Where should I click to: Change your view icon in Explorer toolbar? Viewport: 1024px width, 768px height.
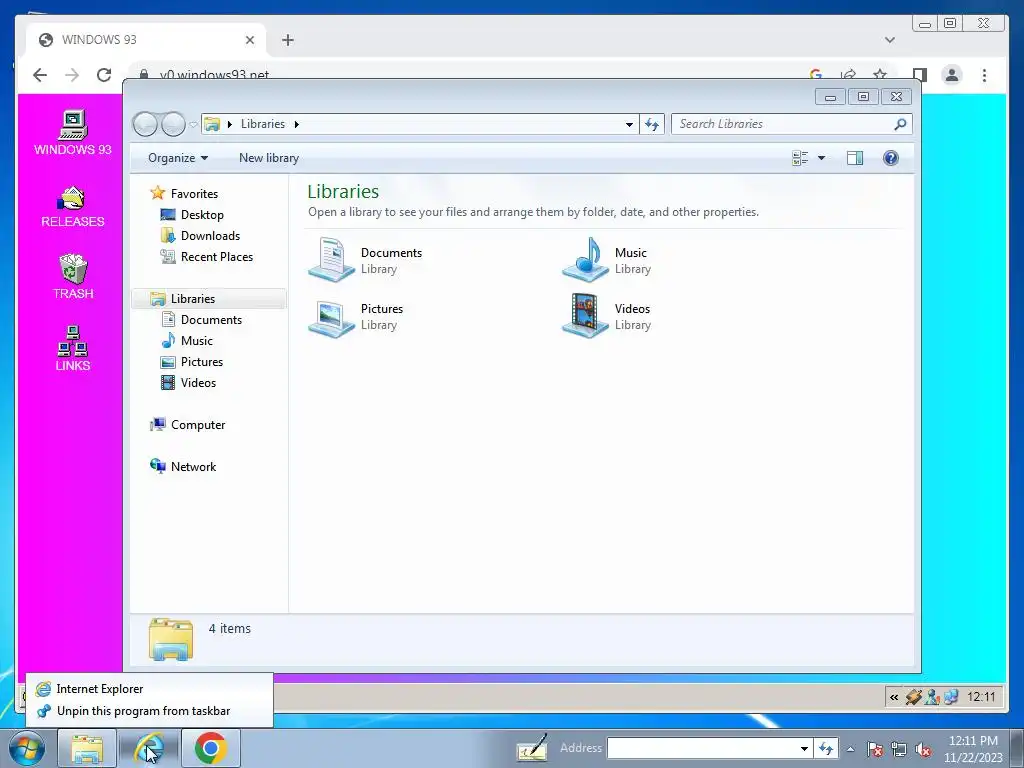[x=800, y=158]
